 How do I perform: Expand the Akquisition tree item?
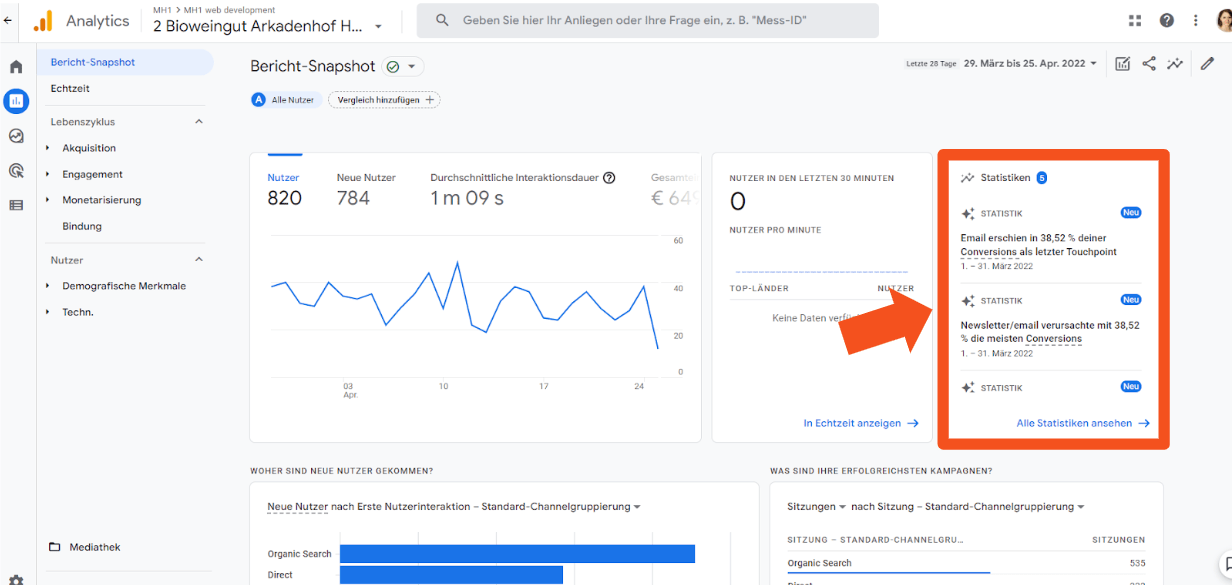click(89, 148)
